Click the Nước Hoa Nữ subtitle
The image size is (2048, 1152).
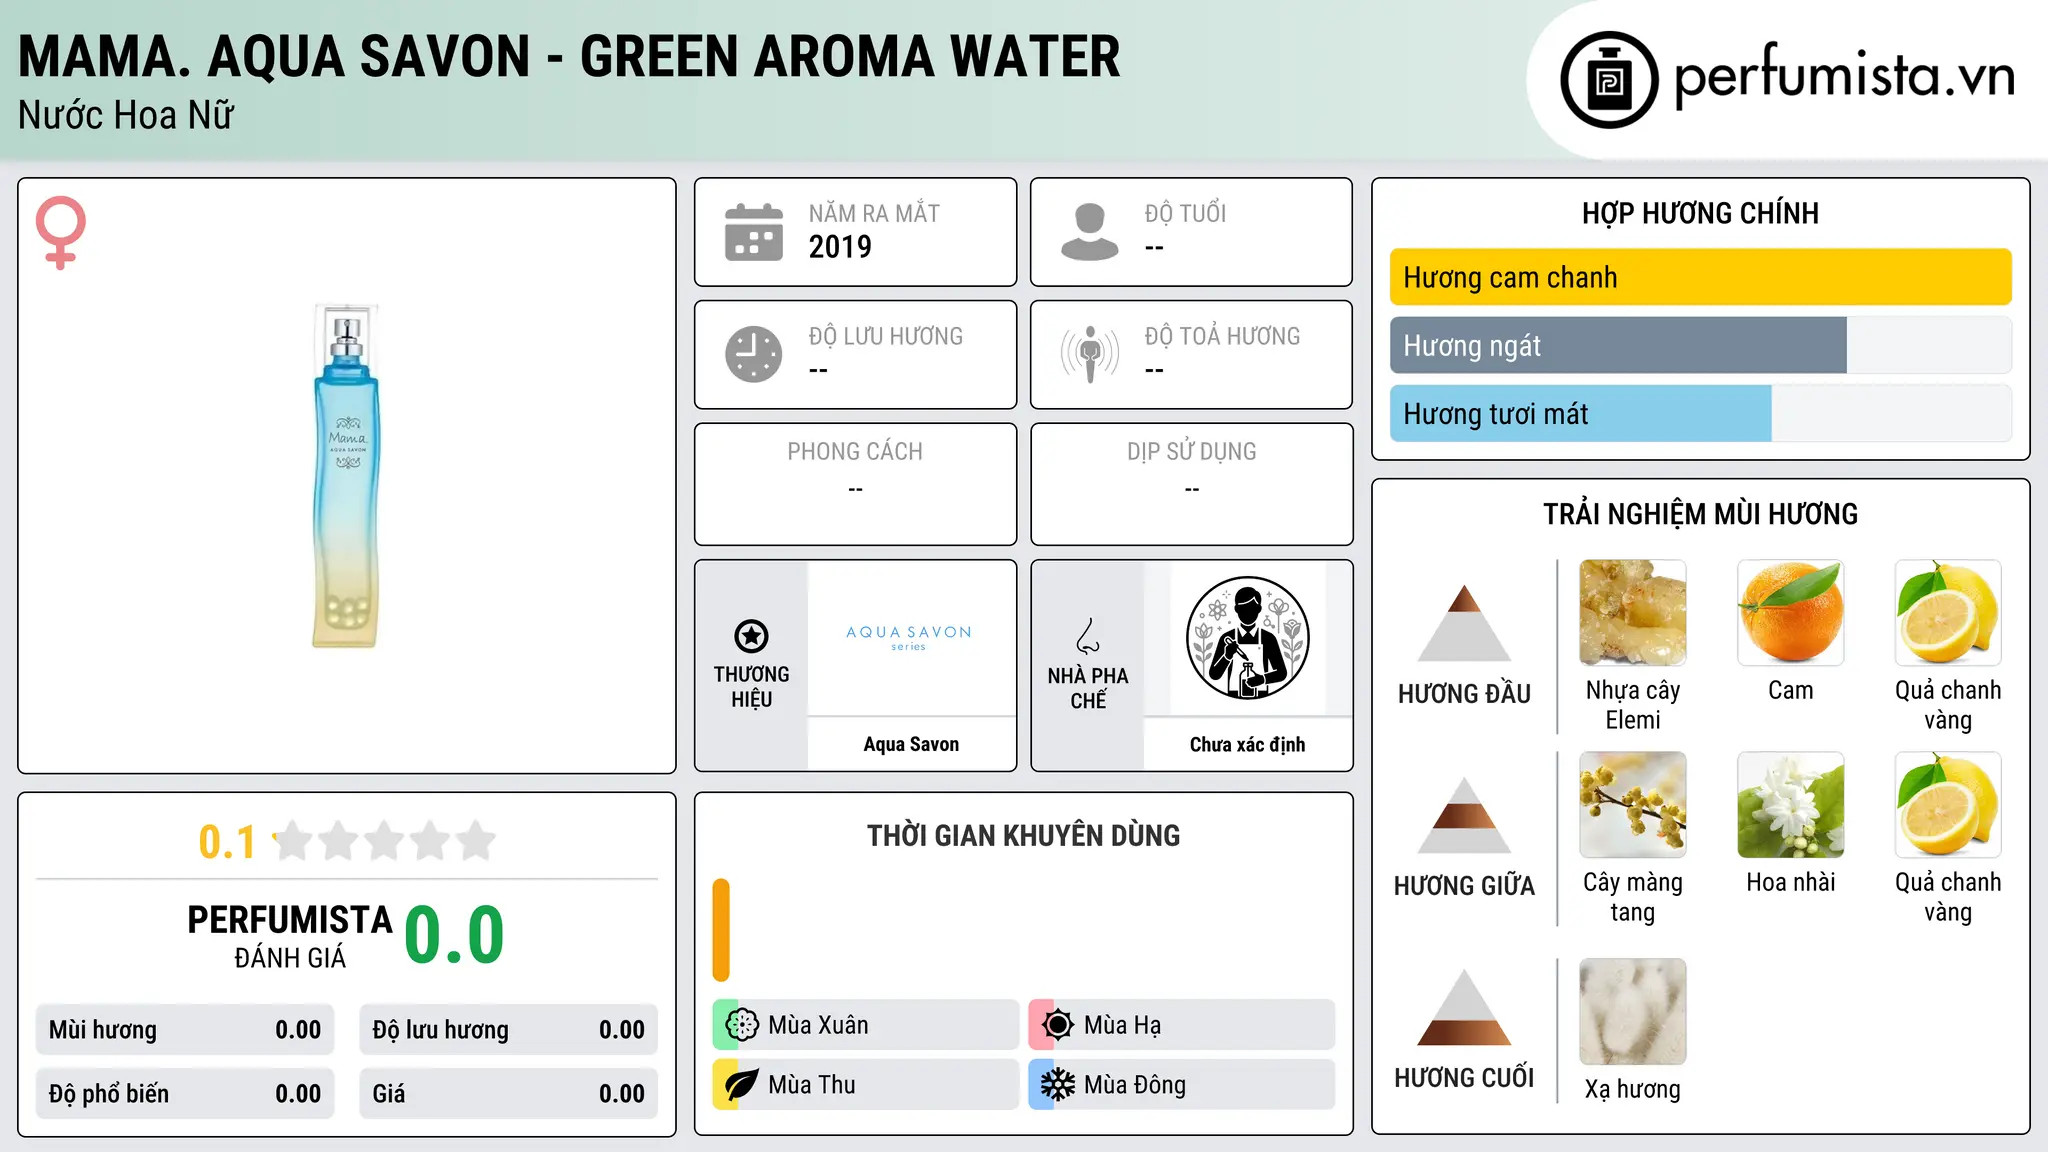[x=126, y=116]
